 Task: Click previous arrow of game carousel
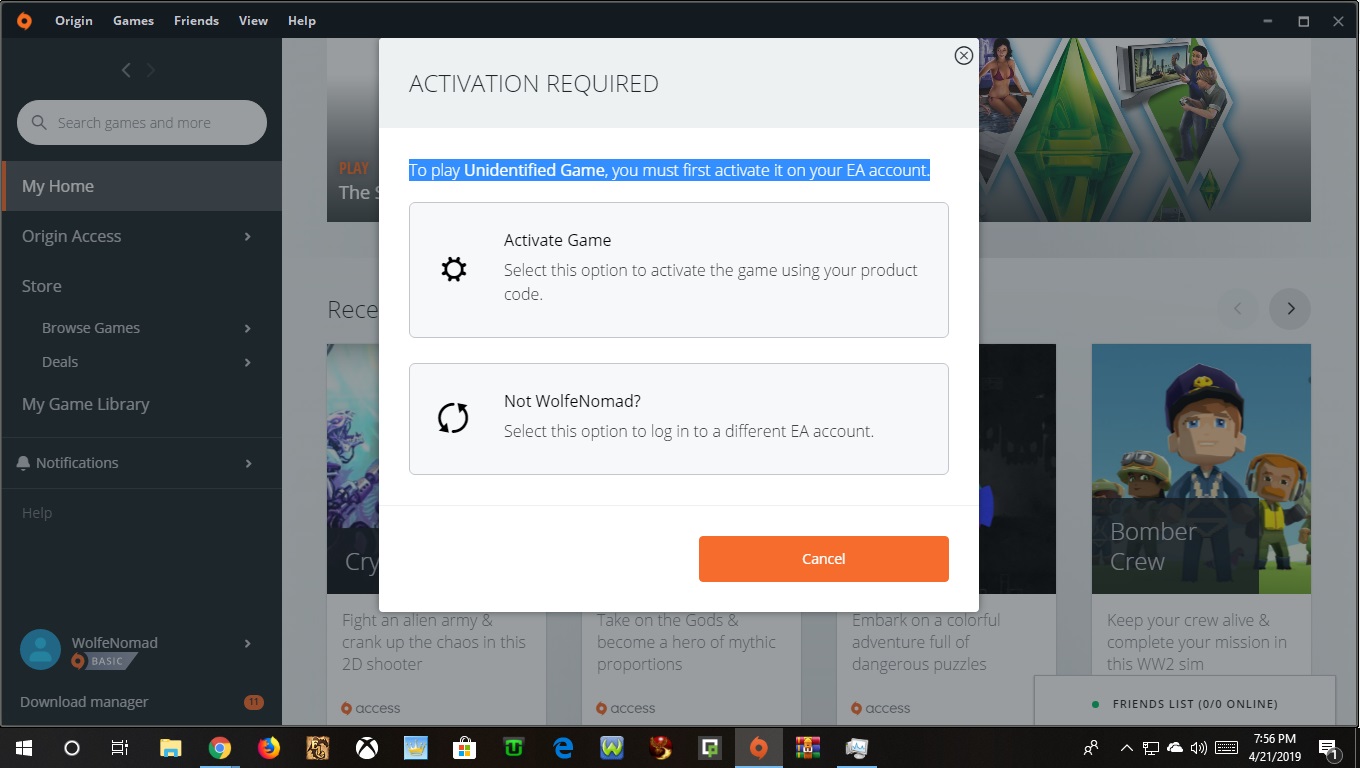click(1238, 308)
